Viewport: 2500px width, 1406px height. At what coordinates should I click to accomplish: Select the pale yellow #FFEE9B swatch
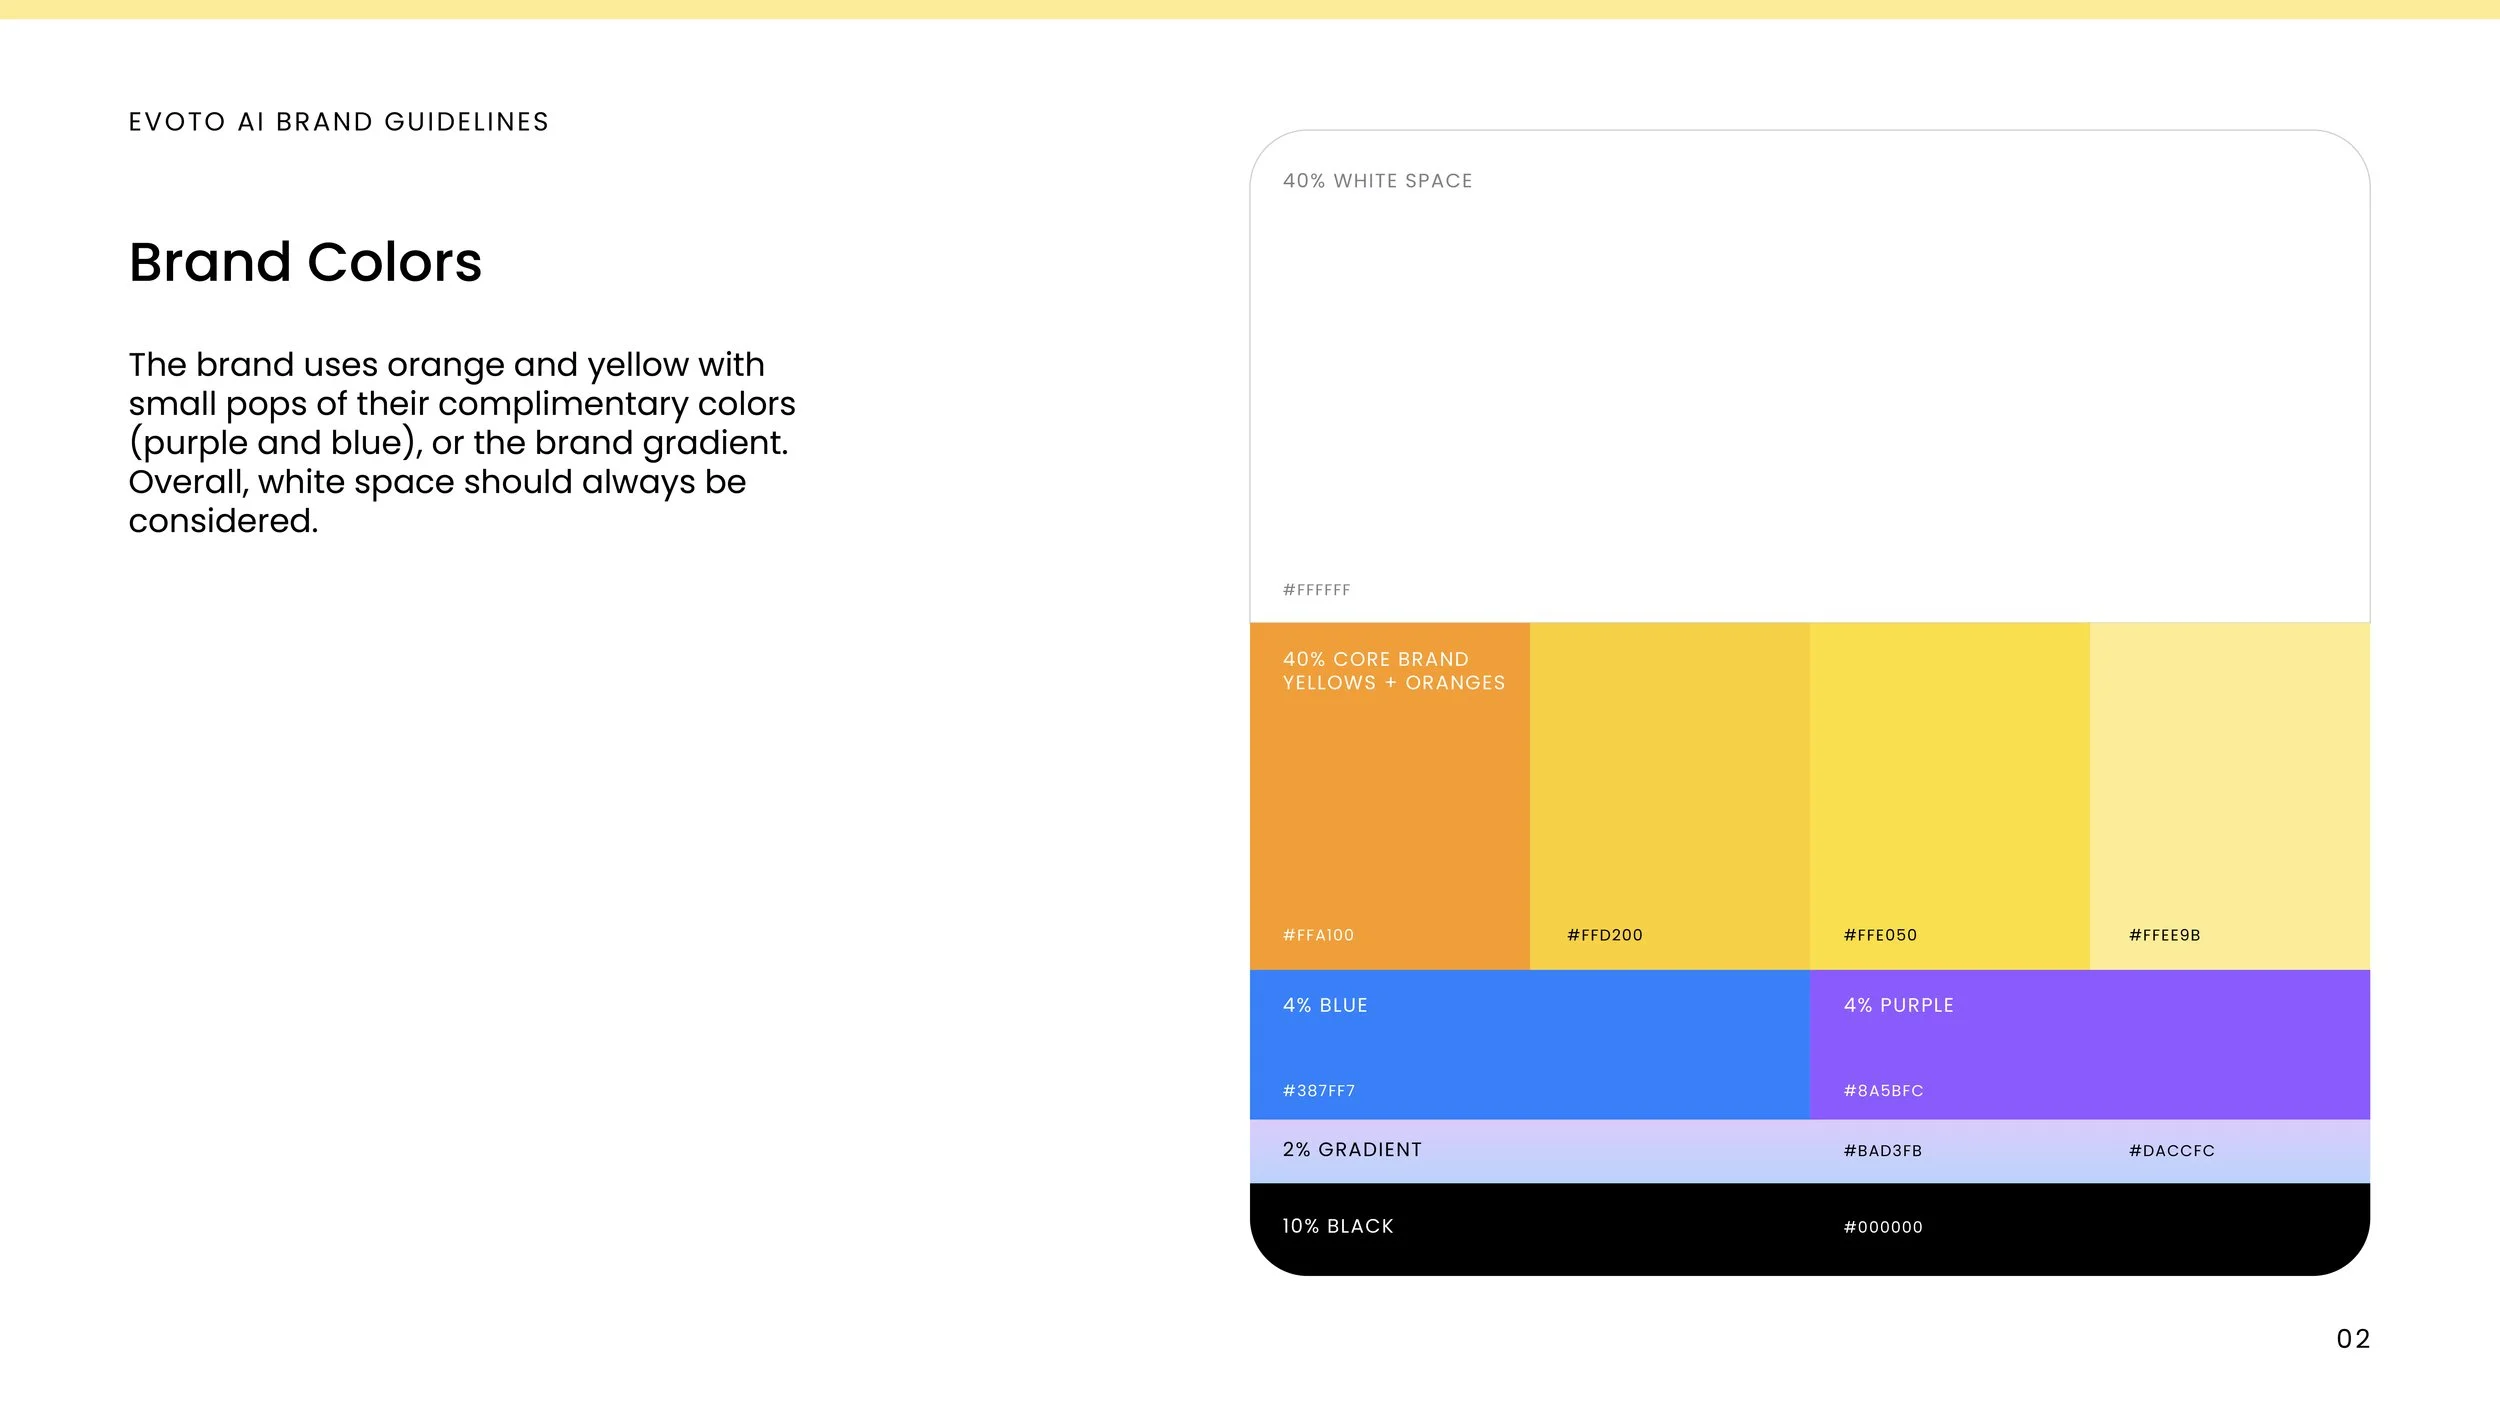[2229, 795]
